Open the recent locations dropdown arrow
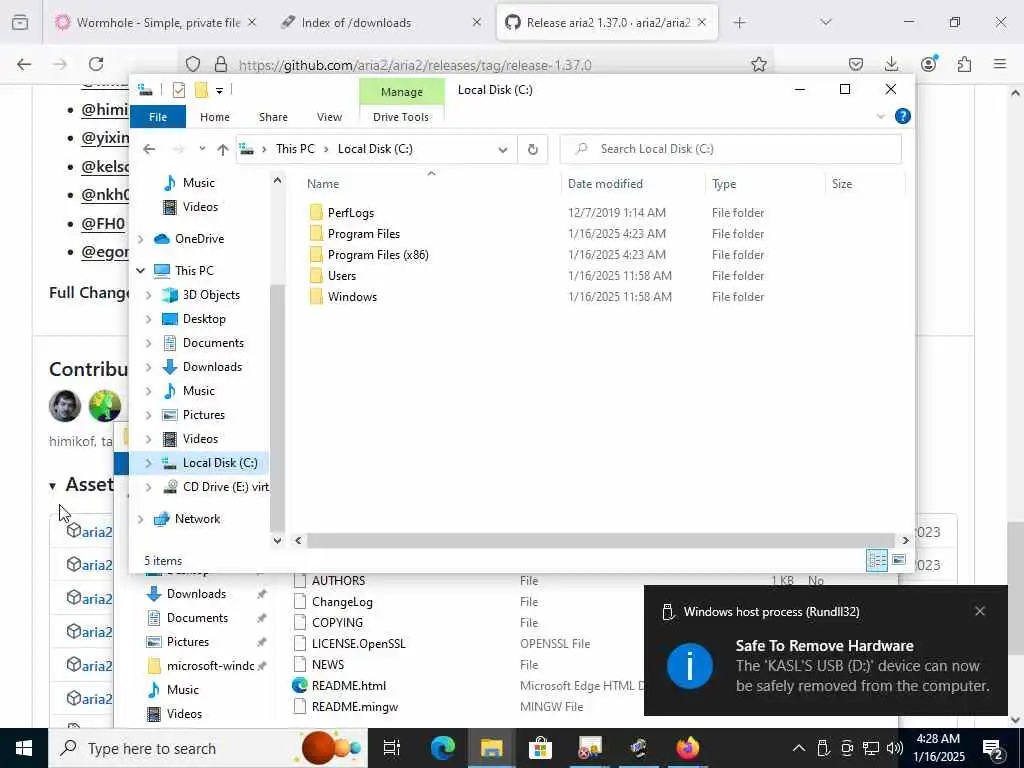Viewport: 1024px width, 768px height. point(202,149)
